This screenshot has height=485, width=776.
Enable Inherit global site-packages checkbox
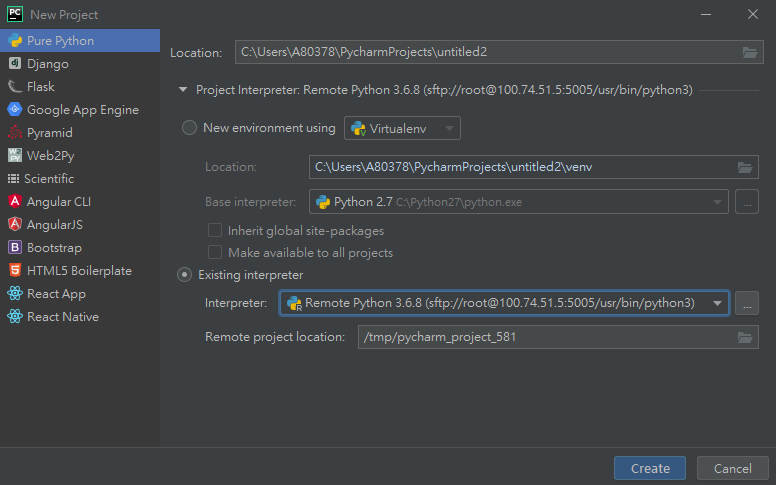point(215,230)
